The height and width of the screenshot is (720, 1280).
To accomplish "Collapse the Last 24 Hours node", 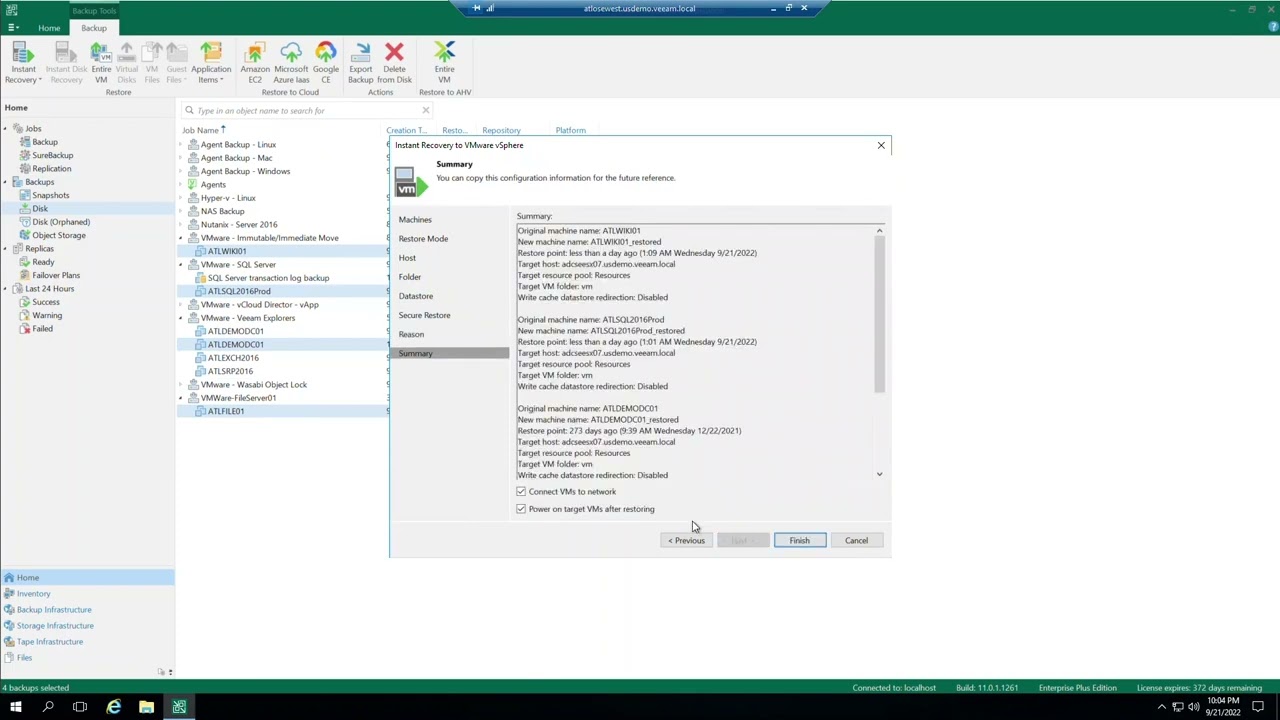I will [x=5, y=288].
